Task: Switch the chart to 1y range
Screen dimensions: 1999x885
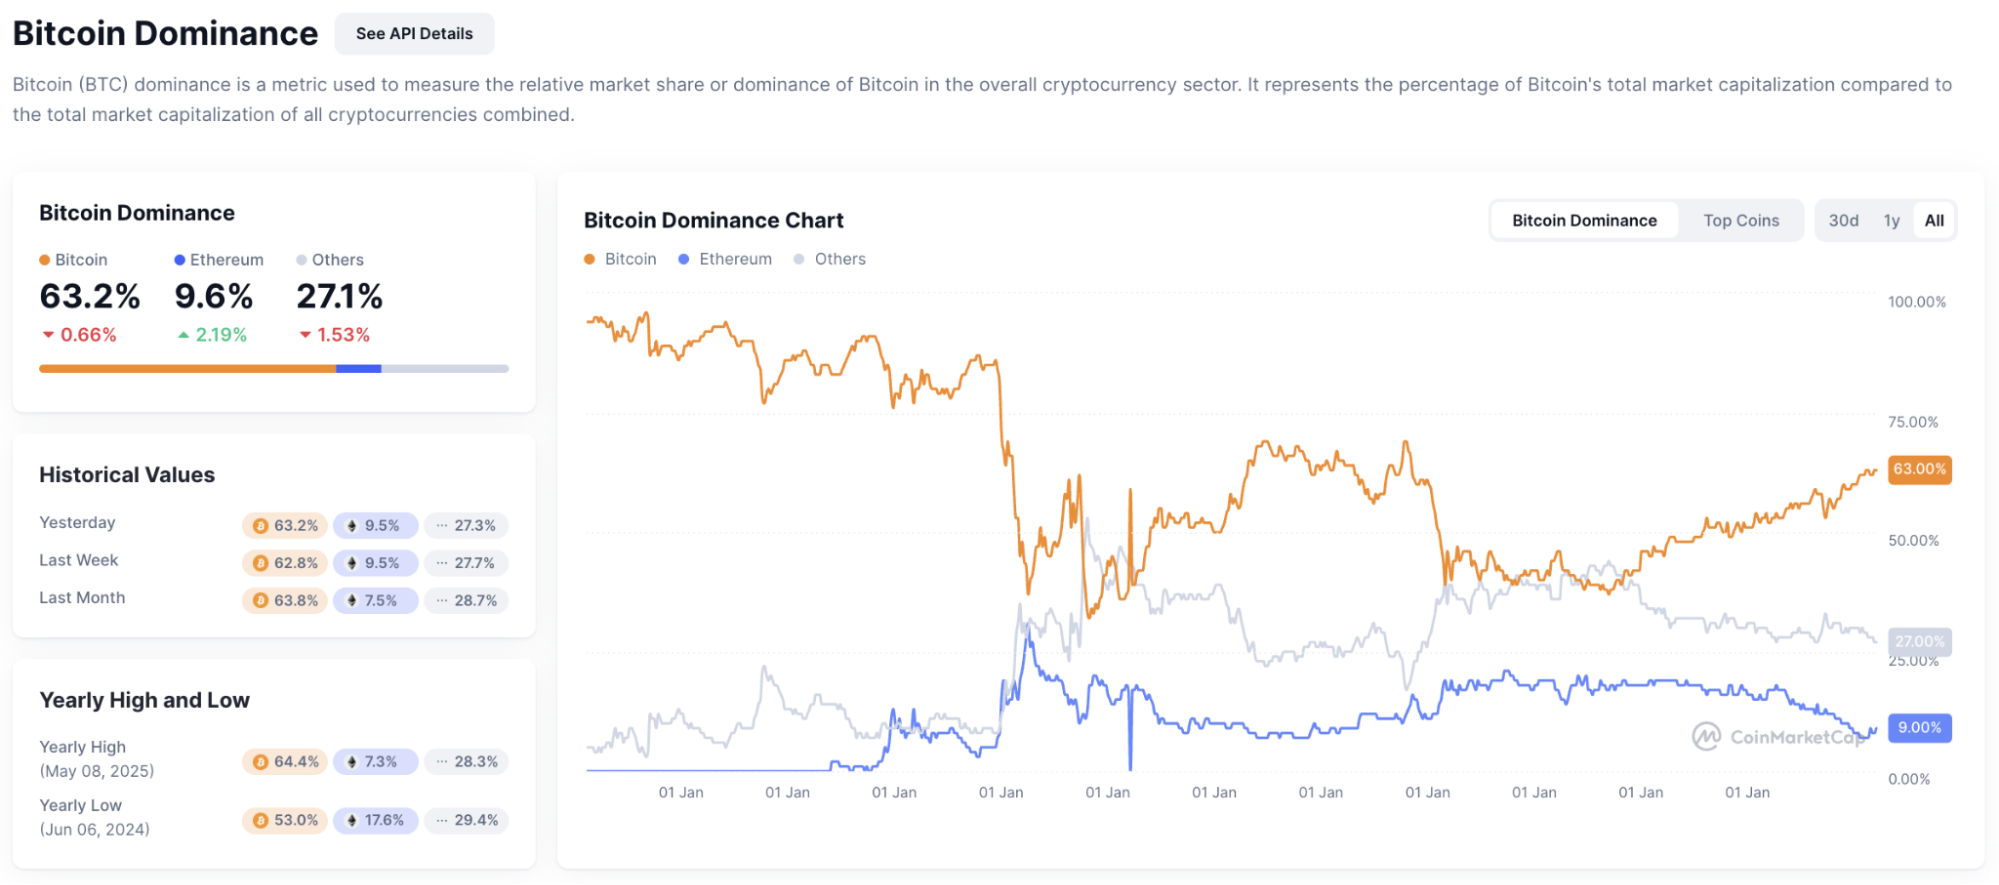Action: (1889, 219)
